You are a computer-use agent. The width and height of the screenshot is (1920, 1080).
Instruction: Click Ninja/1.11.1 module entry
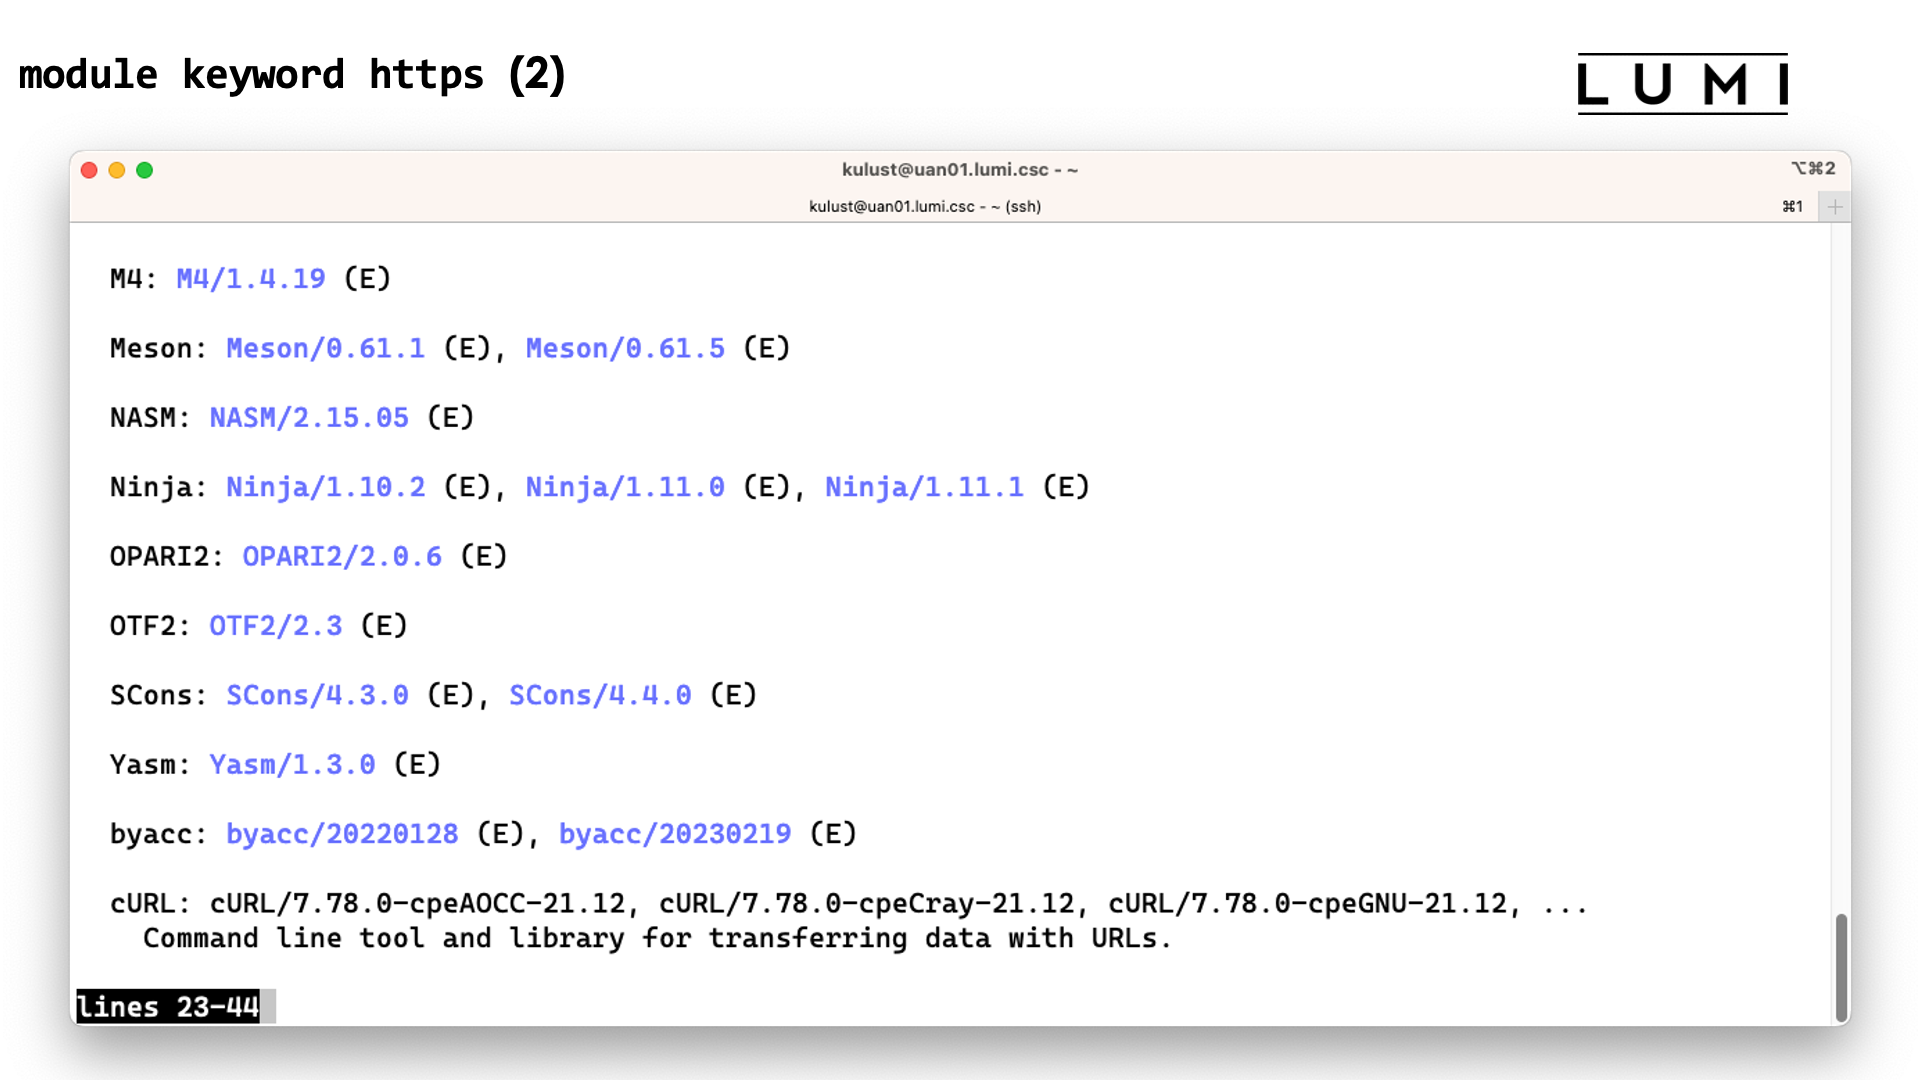[x=924, y=487]
